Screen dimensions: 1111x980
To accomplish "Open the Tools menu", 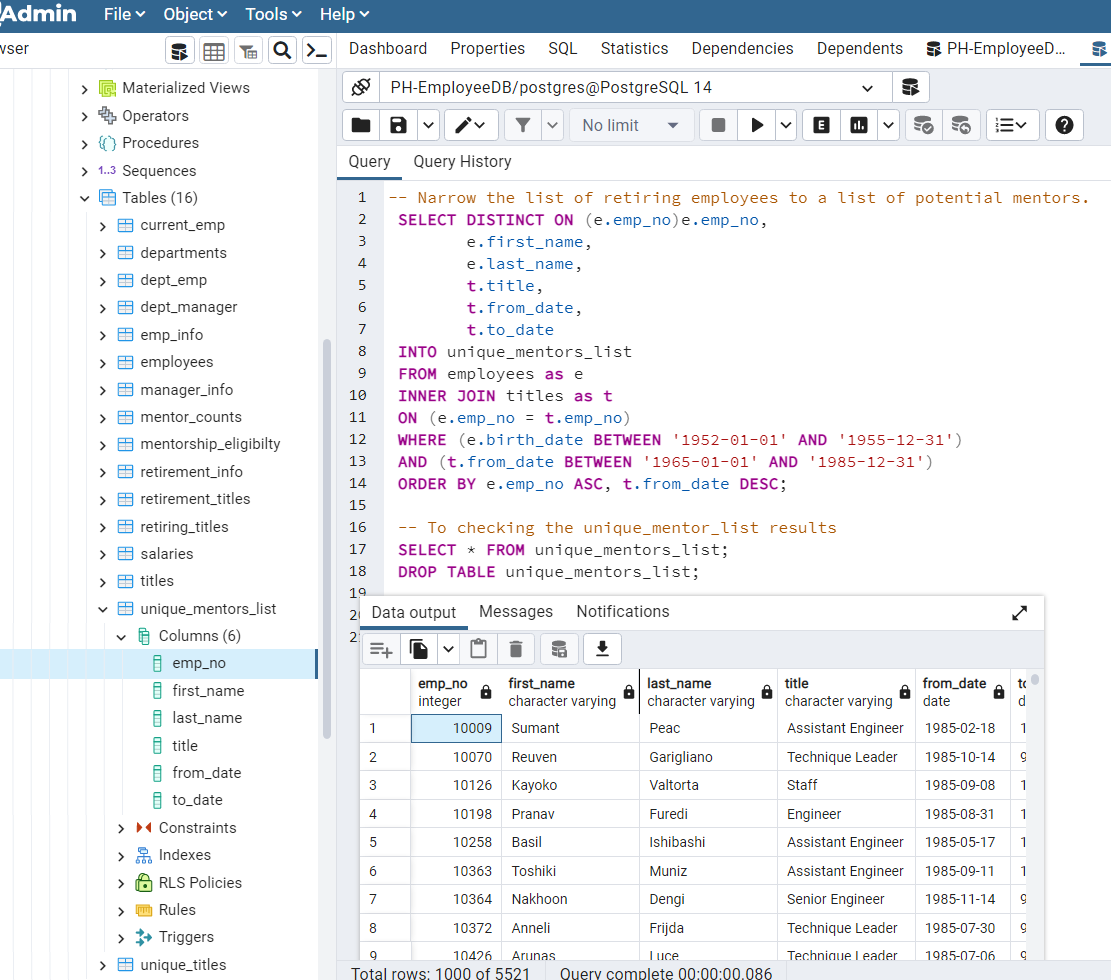I will 273,14.
